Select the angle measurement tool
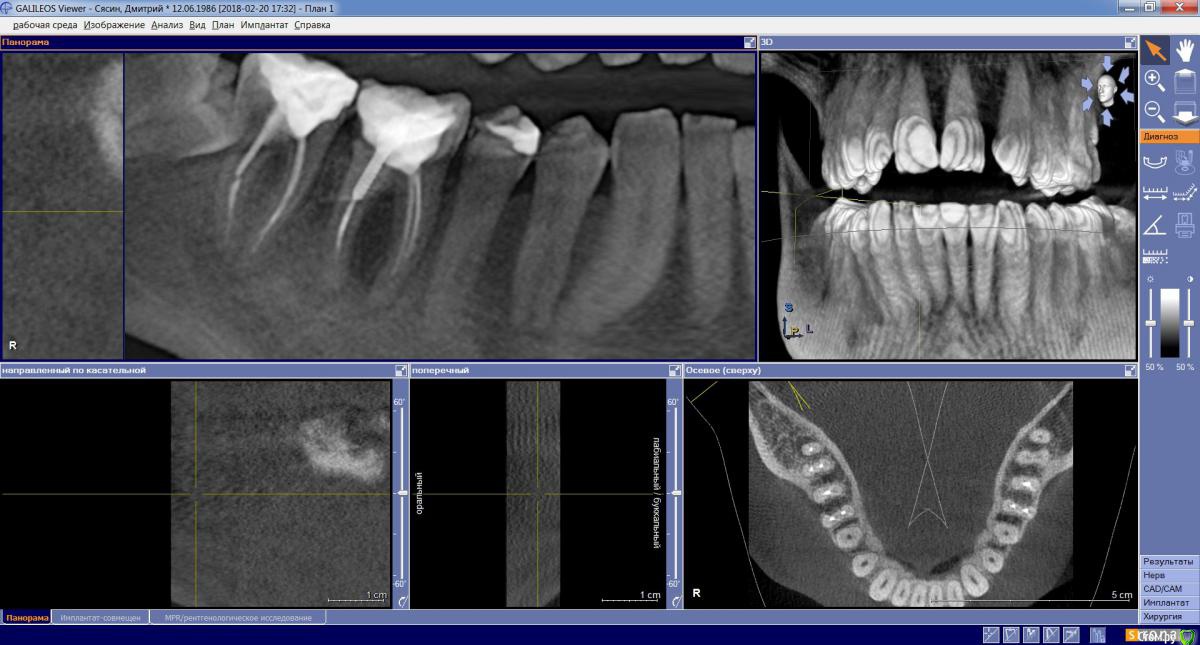The width and height of the screenshot is (1200, 645). click(1155, 224)
